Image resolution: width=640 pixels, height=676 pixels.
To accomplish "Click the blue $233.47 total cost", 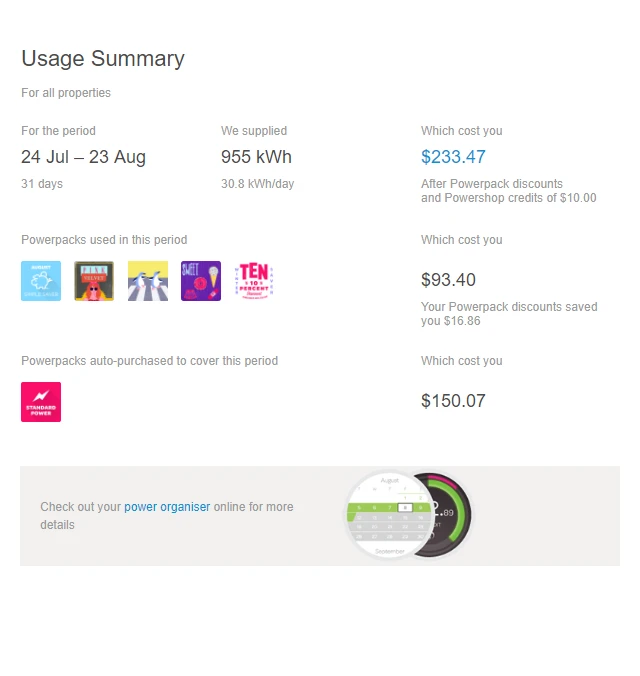I will pos(453,157).
